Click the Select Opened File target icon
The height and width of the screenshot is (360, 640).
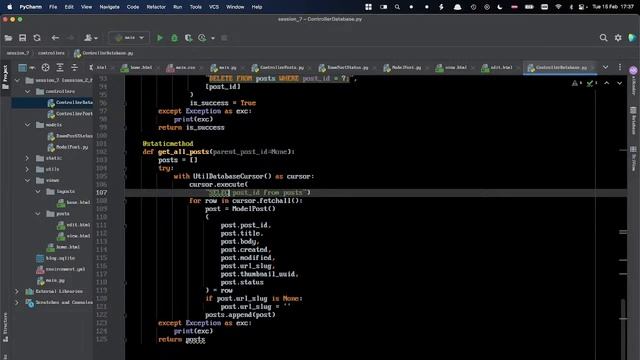click(45, 67)
